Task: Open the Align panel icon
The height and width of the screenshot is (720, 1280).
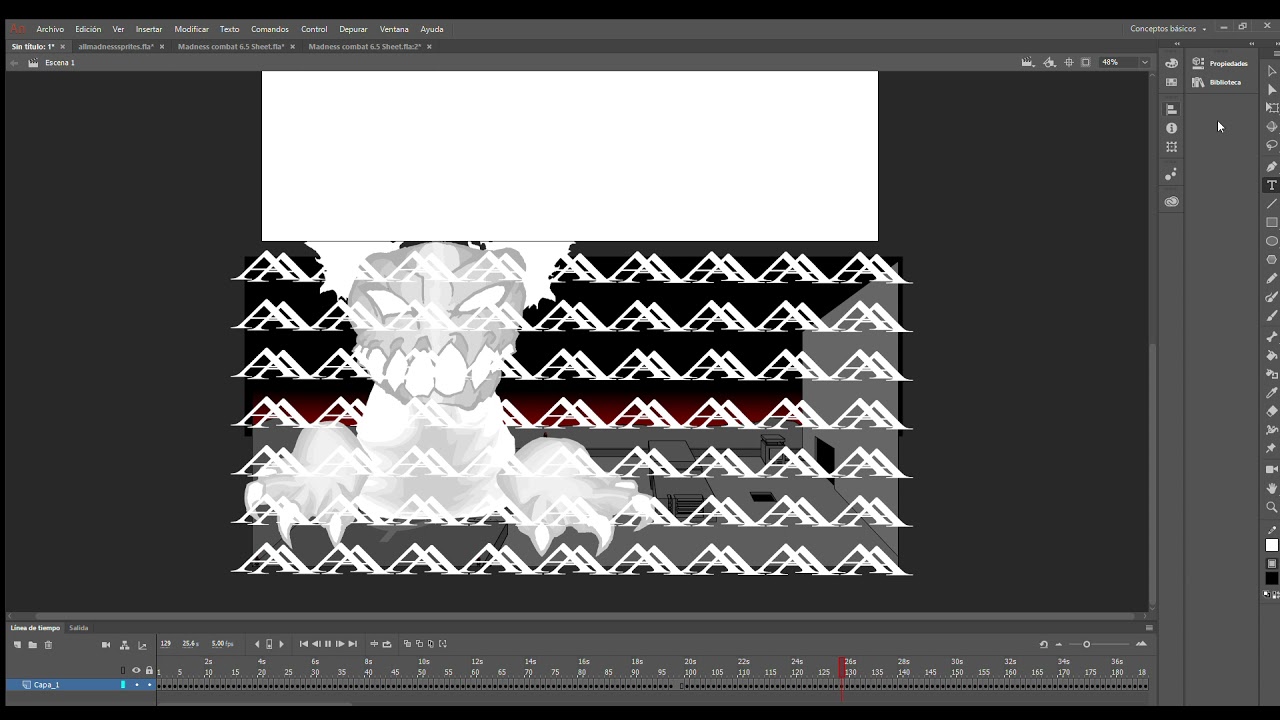Action: click(x=1171, y=109)
